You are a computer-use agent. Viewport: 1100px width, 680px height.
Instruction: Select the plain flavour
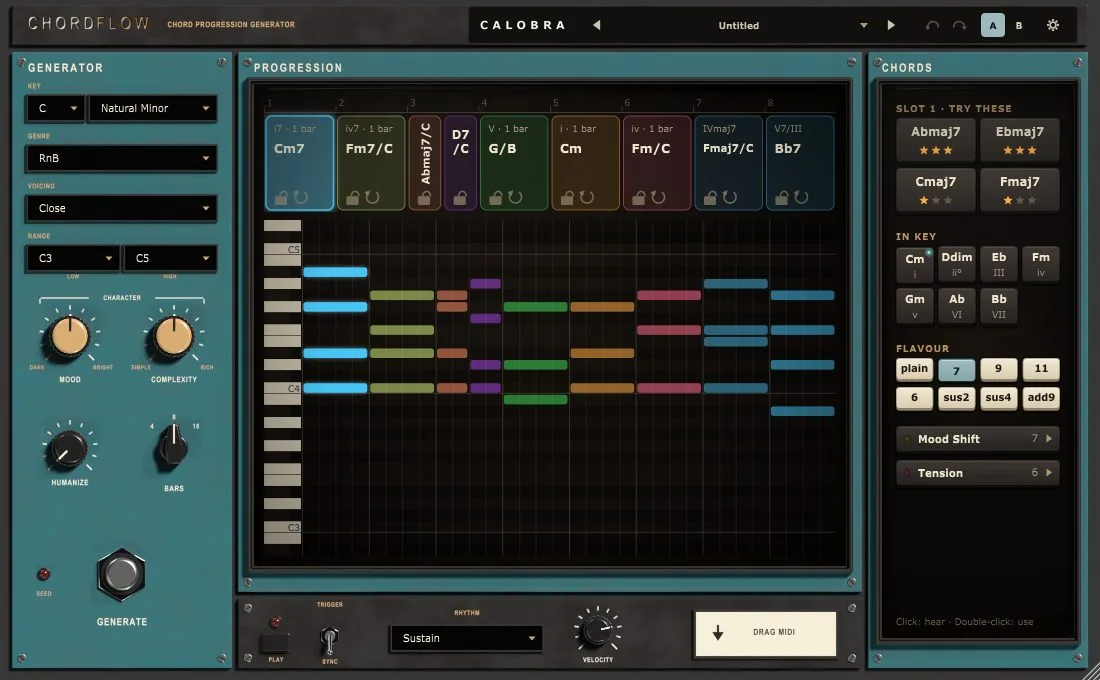coord(914,369)
